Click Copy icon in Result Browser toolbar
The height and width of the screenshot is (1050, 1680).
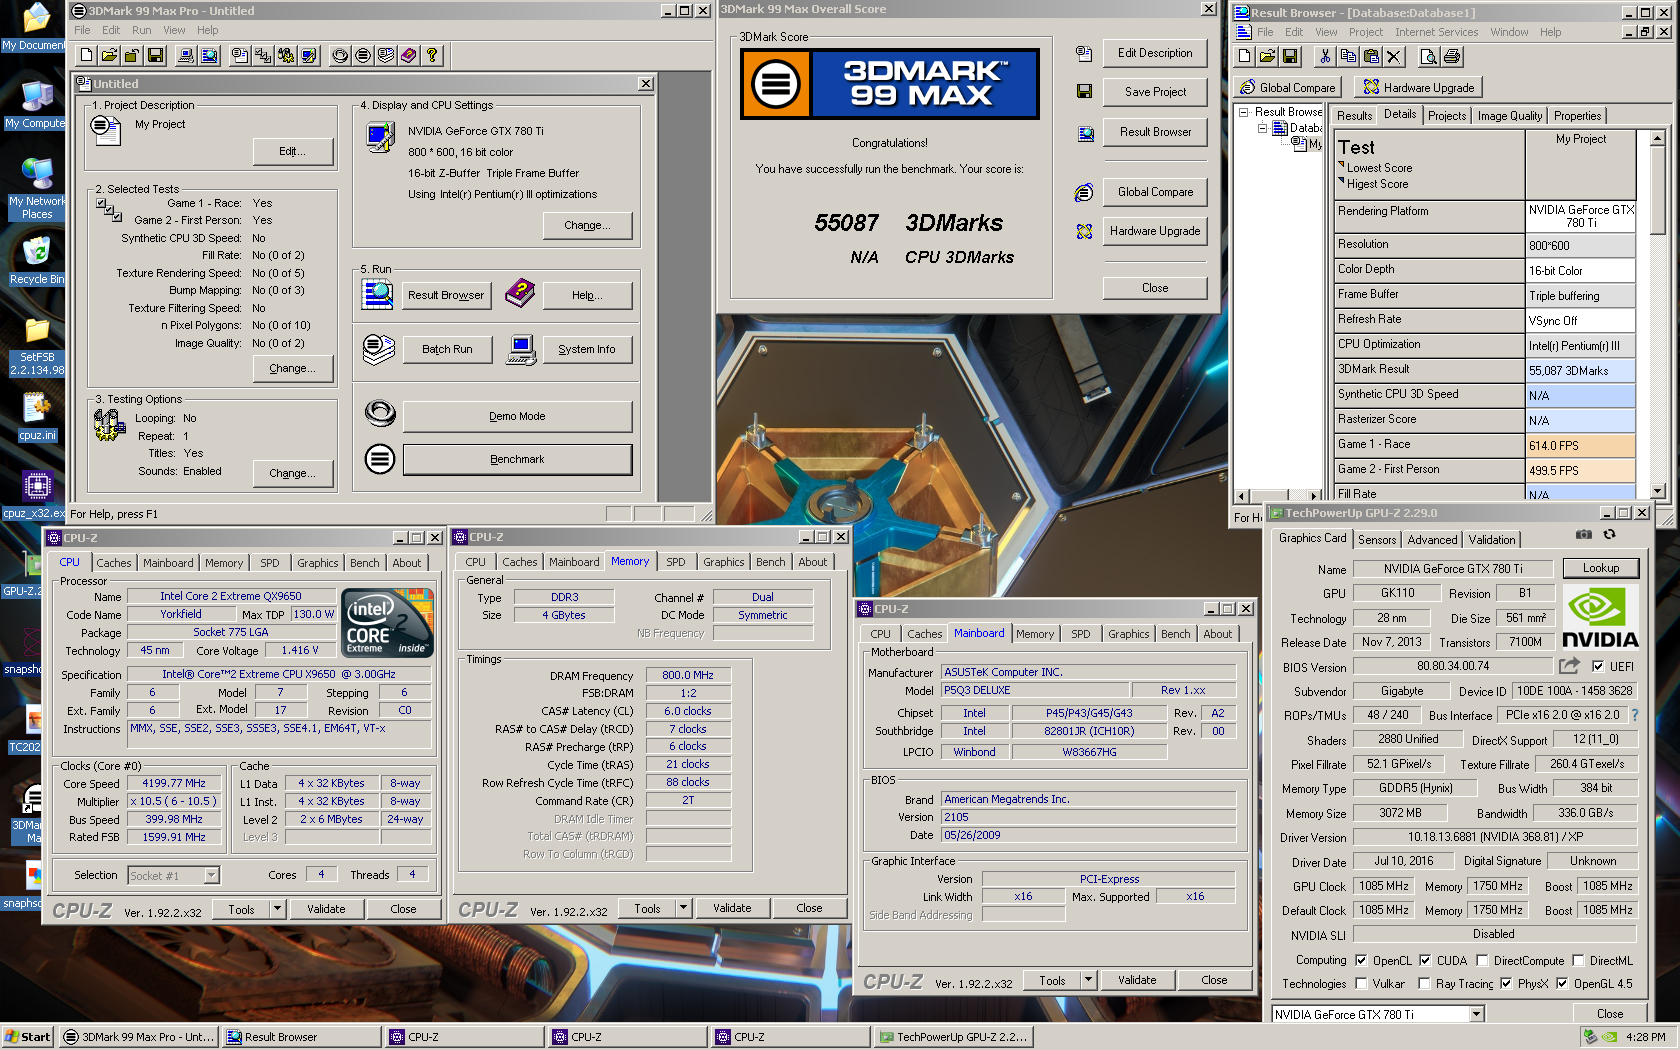(x=1348, y=56)
